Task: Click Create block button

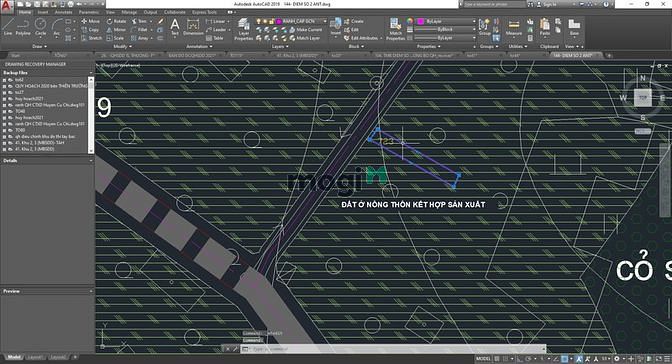Action: pos(354,21)
